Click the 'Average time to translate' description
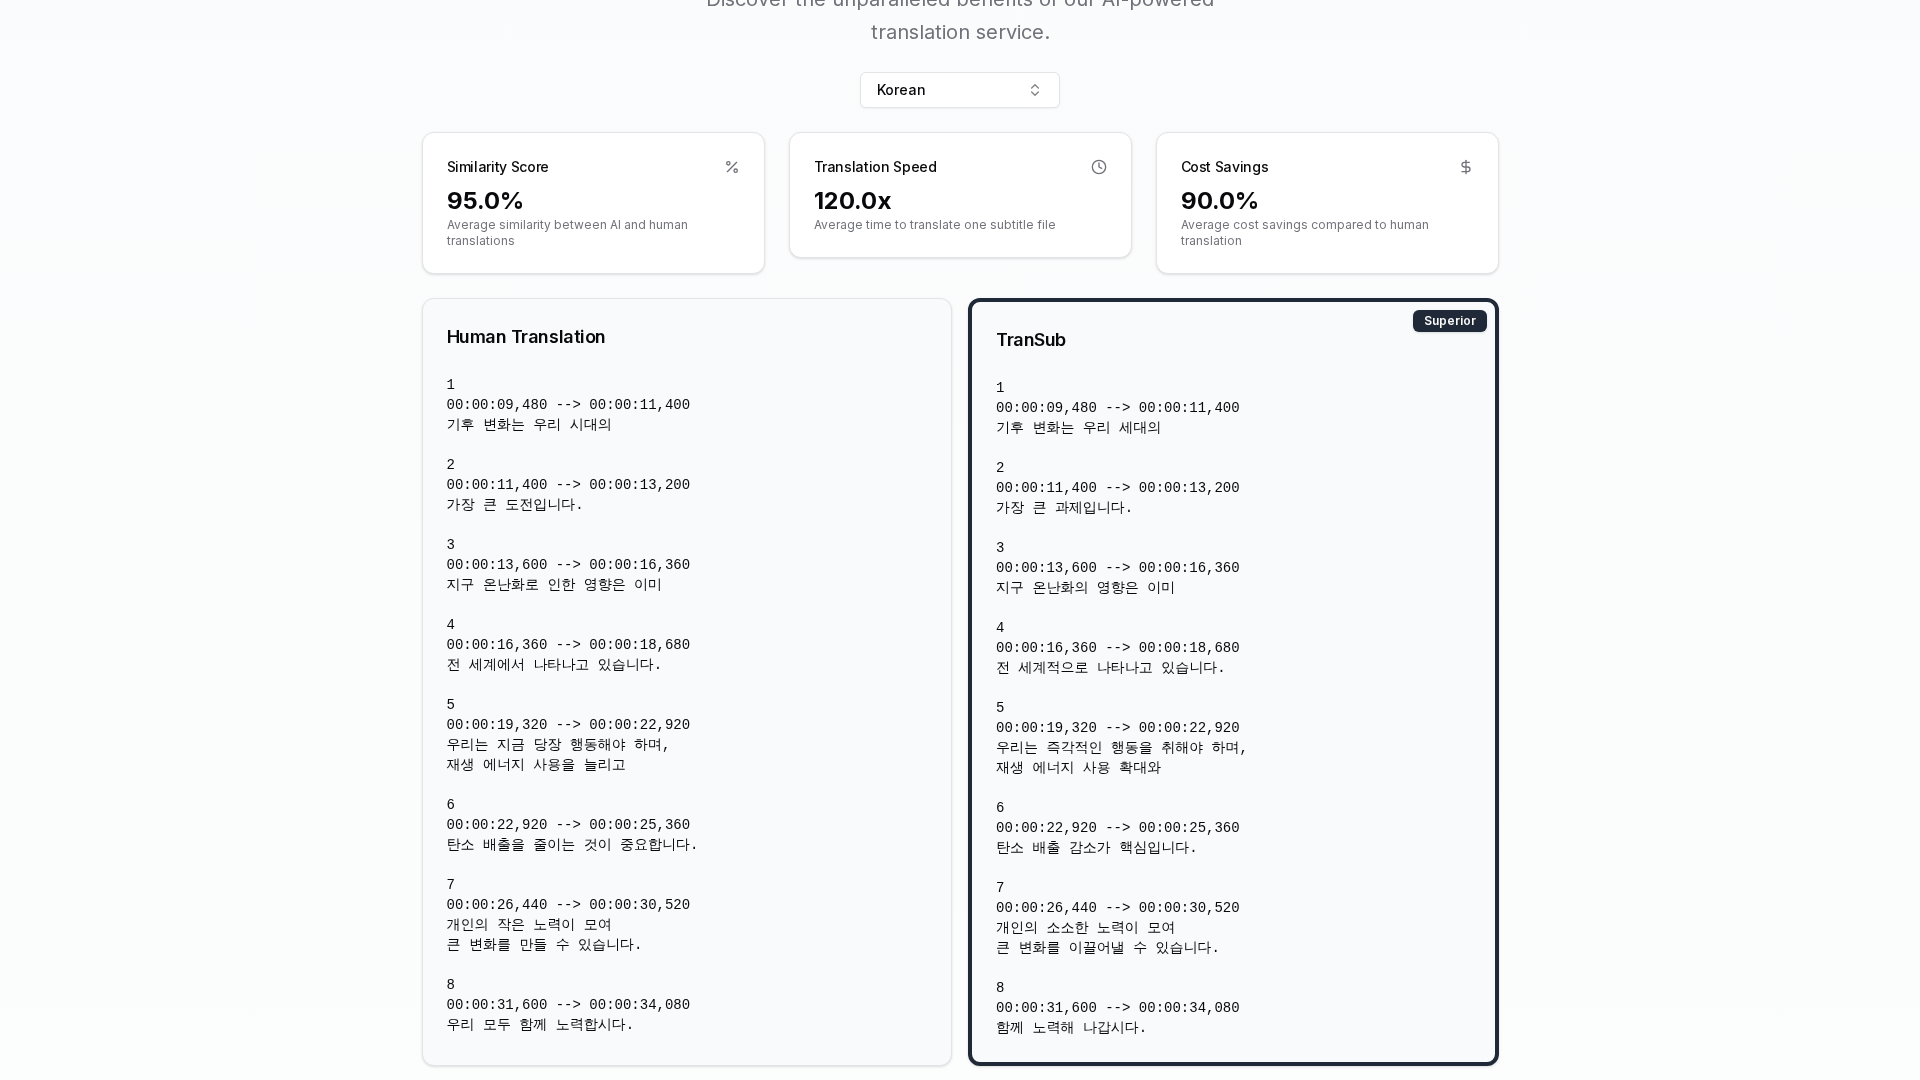Image resolution: width=1920 pixels, height=1080 pixels. point(934,225)
